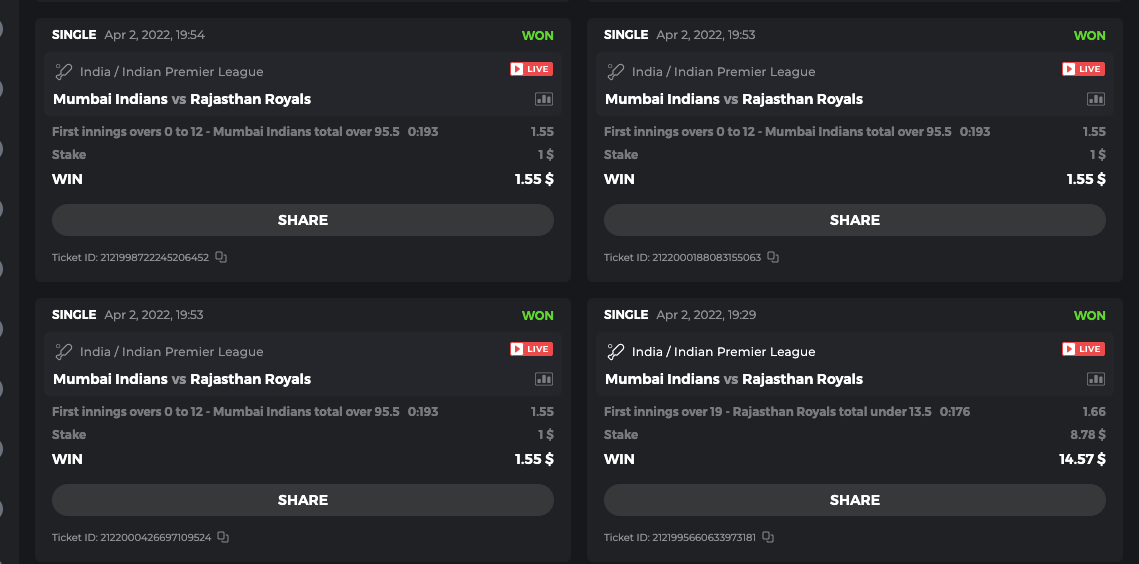Click the WON status on the 19:54 bet
Image resolution: width=1139 pixels, height=564 pixels.
tap(537, 35)
